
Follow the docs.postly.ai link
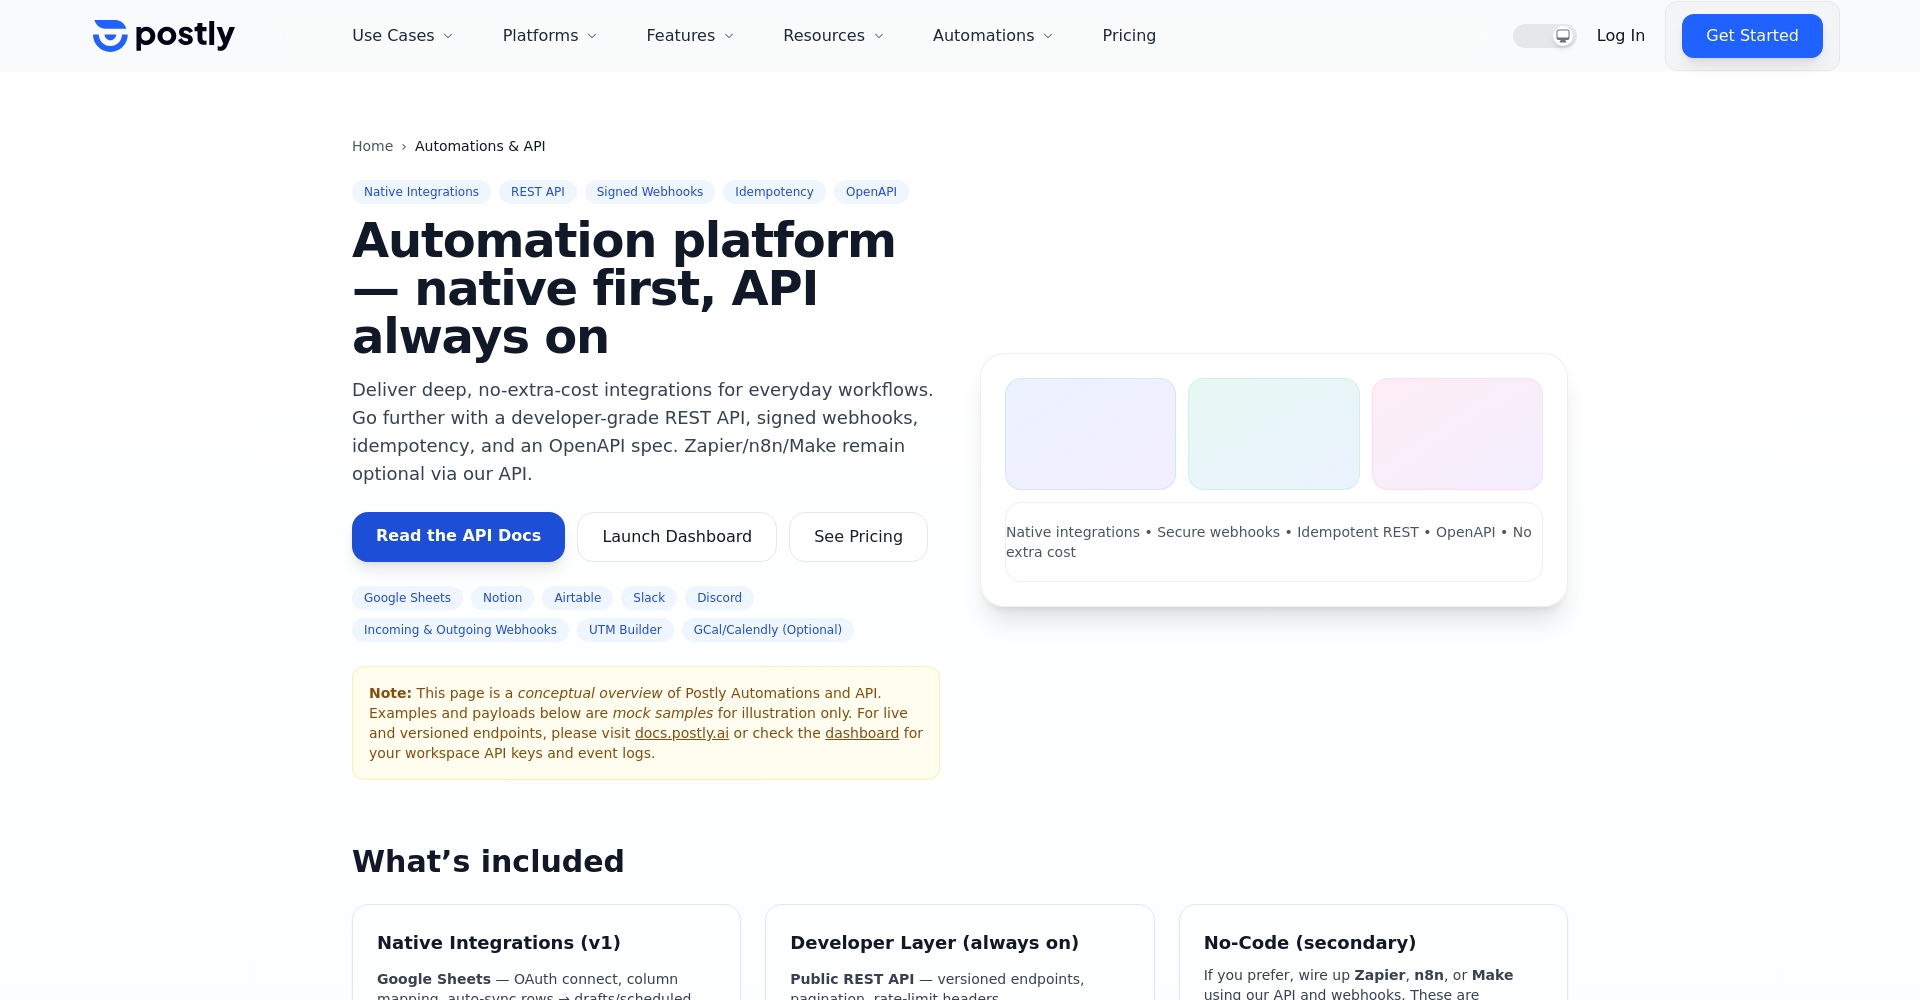pyautogui.click(x=681, y=733)
